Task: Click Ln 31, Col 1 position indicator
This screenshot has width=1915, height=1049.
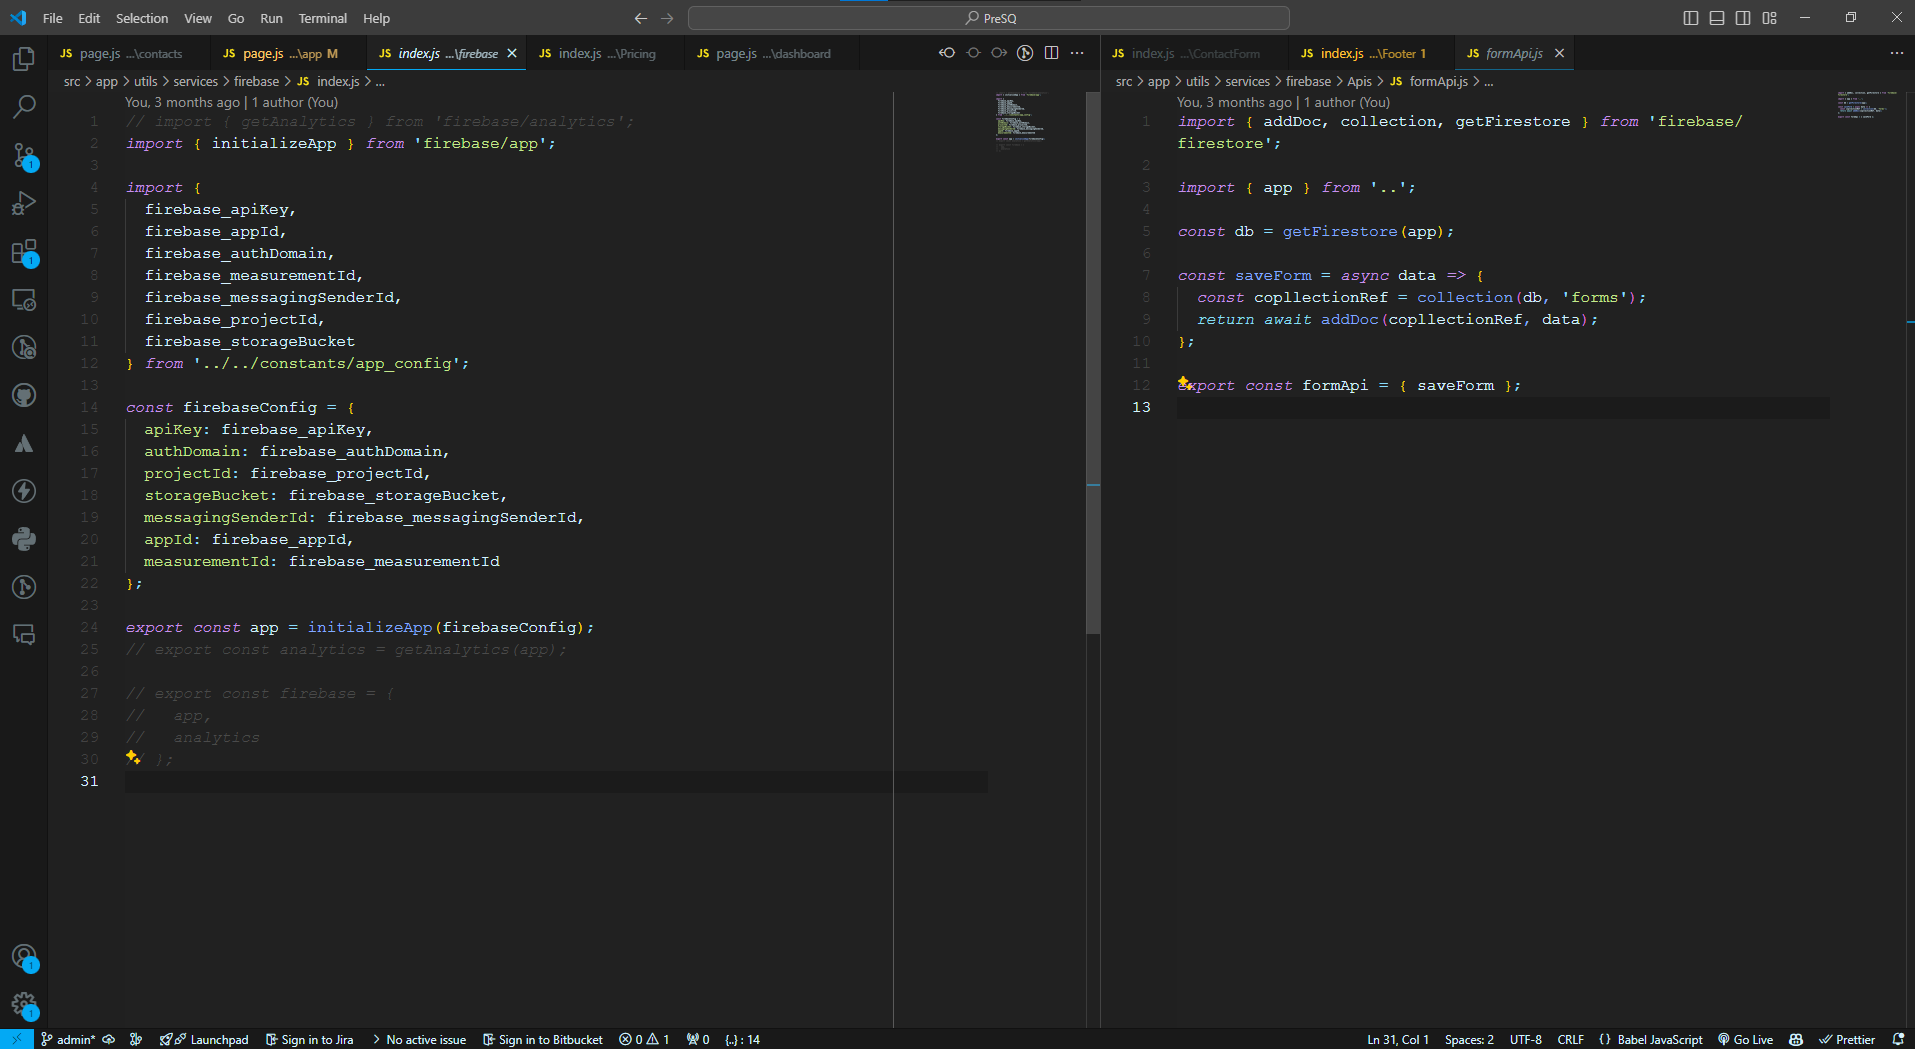Action: 1397,1039
